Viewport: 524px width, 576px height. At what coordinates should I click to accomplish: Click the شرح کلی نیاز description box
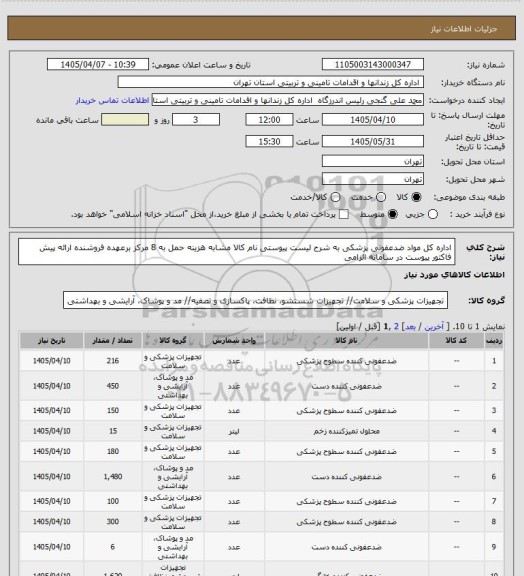[237, 252]
